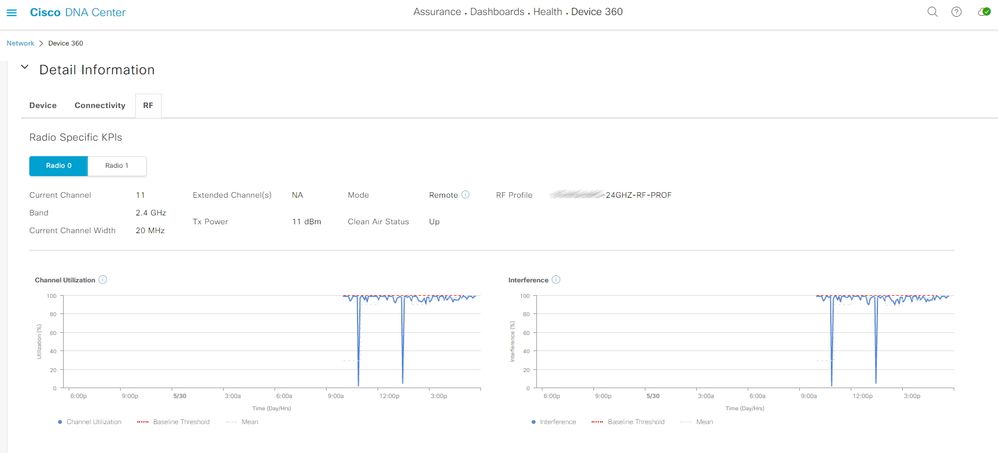Click the Tx Power value 11 dBm
Screen dimensions: 998x453
click(x=307, y=222)
